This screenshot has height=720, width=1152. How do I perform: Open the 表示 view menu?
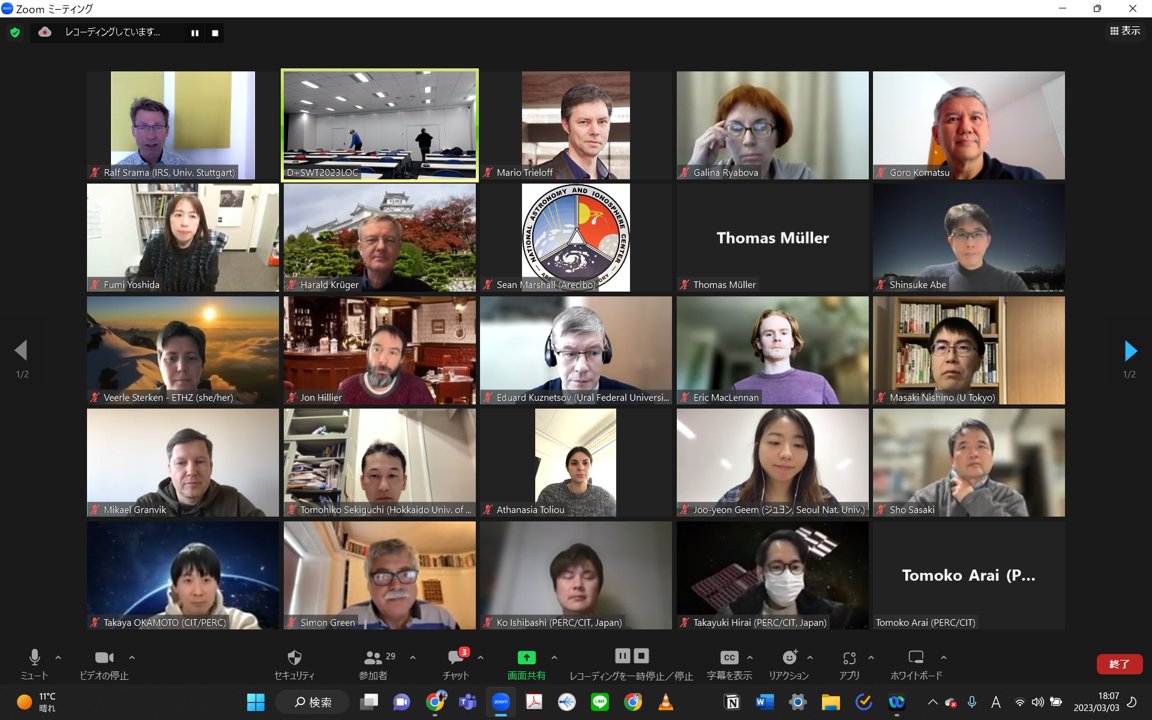click(x=1125, y=31)
